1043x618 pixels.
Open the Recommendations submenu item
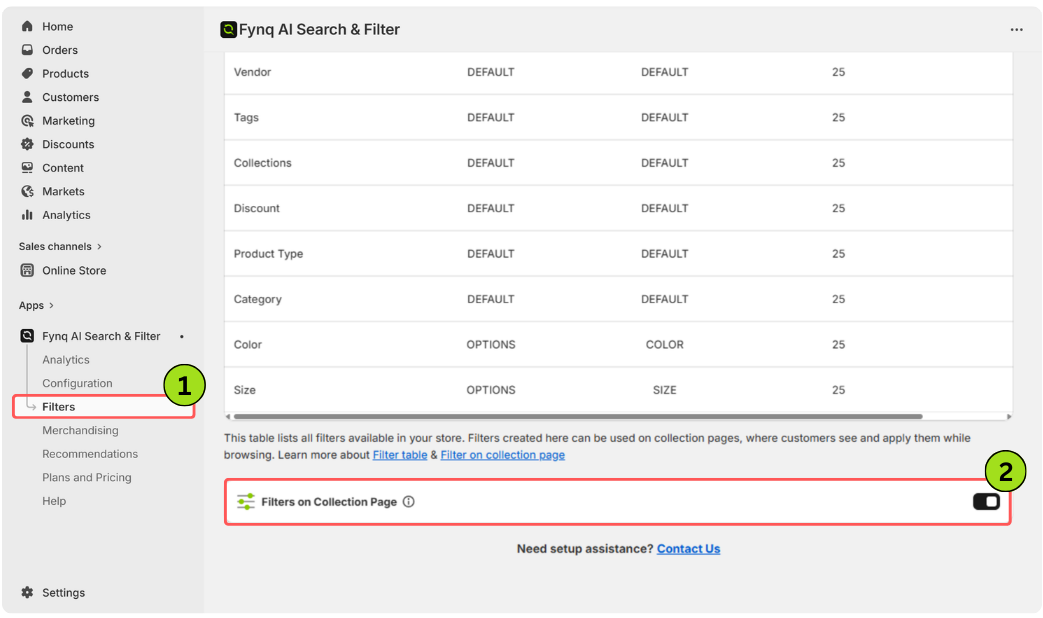[90, 454]
